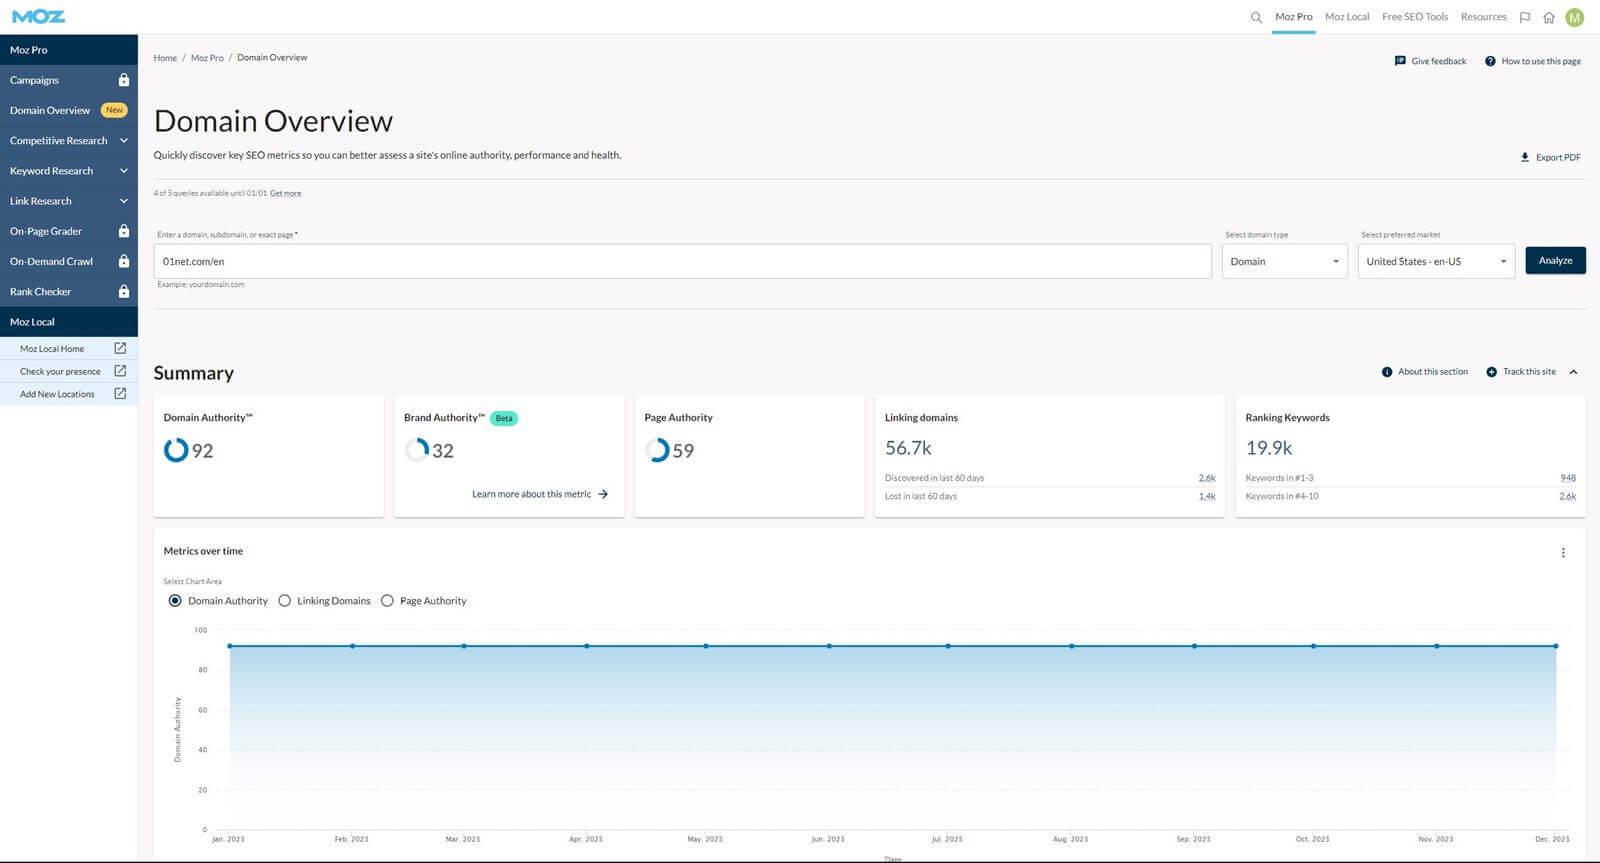This screenshot has height=863, width=1600.
Task: Click the Track this site plus icon
Action: click(1492, 372)
